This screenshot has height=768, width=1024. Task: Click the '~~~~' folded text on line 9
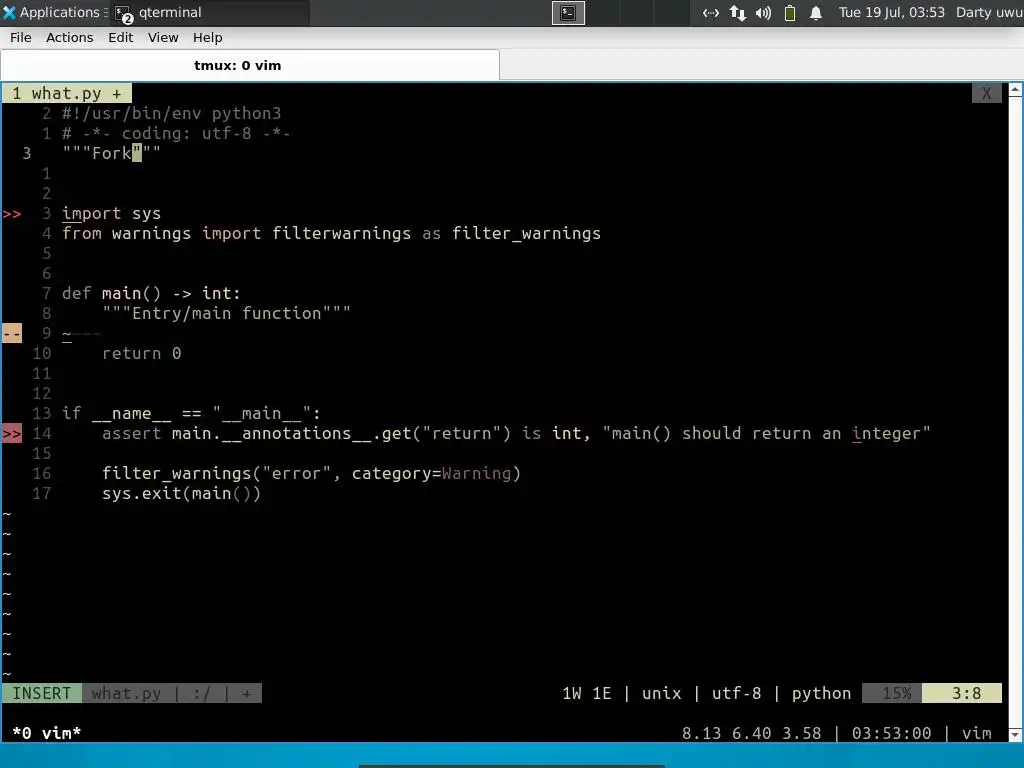click(x=82, y=334)
